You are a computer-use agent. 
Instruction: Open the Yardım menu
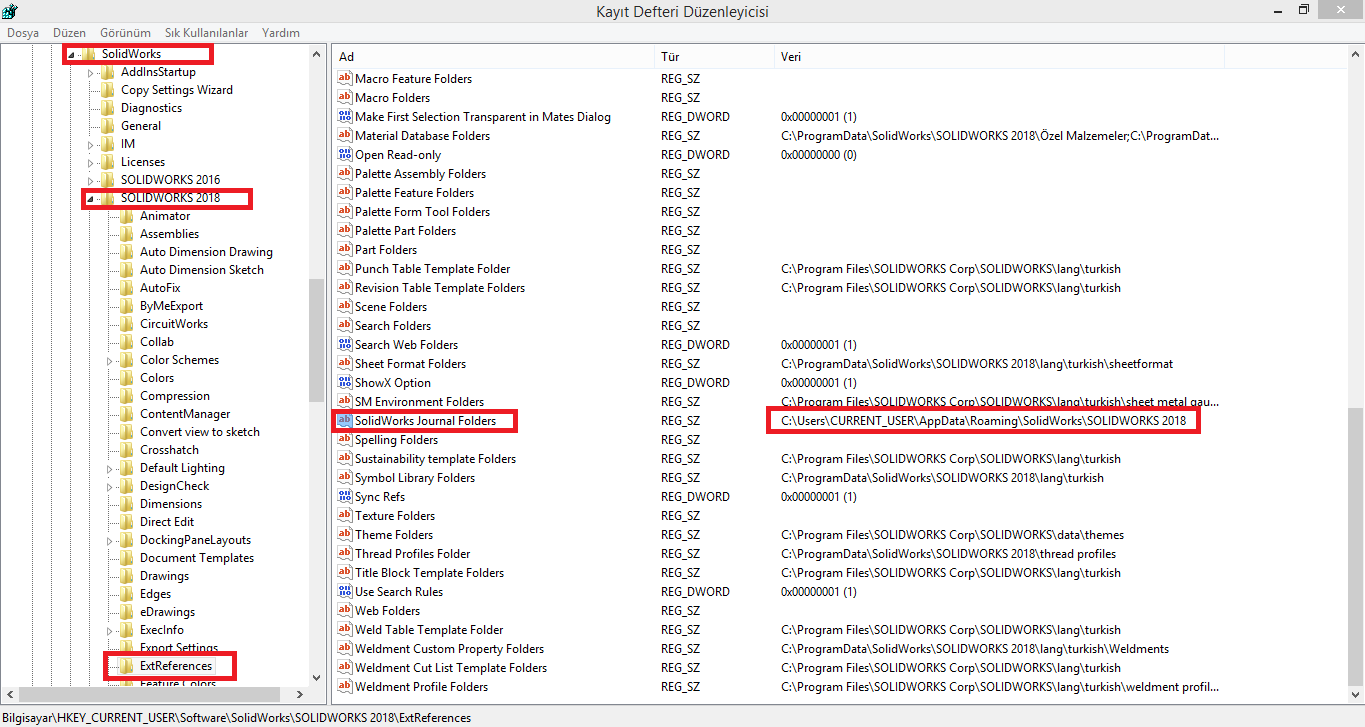(281, 33)
